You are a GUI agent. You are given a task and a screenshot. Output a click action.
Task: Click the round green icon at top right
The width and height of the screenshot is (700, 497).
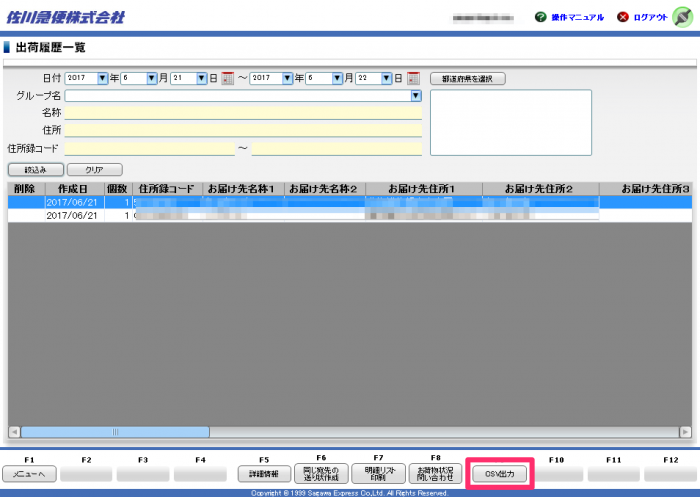point(683,17)
